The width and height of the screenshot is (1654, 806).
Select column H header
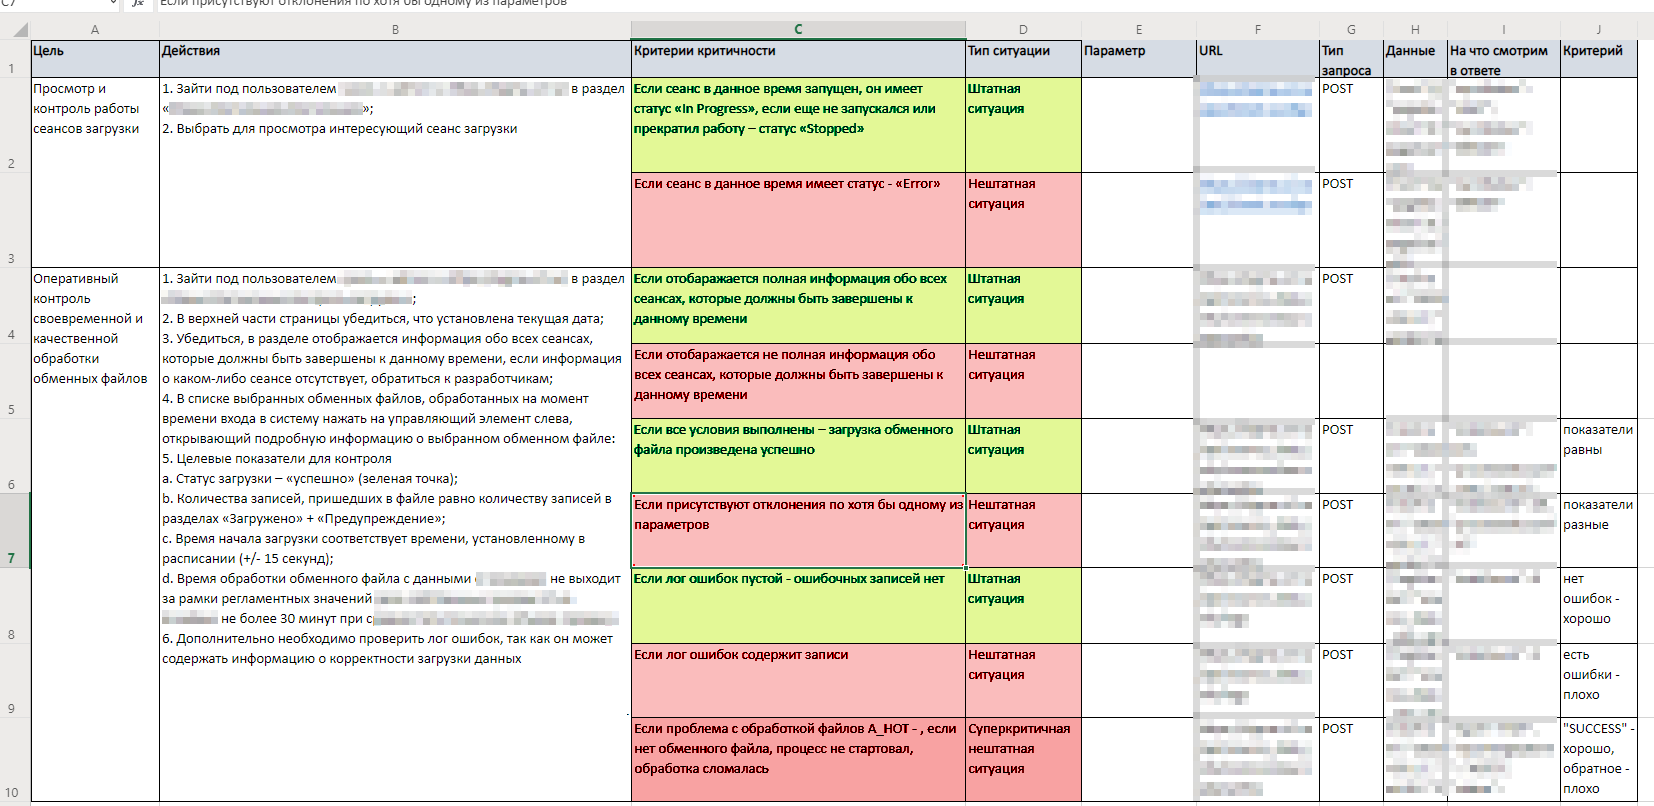click(x=1415, y=30)
